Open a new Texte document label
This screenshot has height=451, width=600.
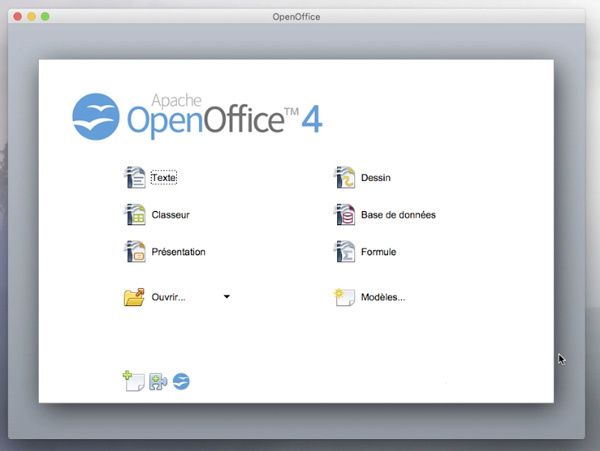click(x=164, y=177)
